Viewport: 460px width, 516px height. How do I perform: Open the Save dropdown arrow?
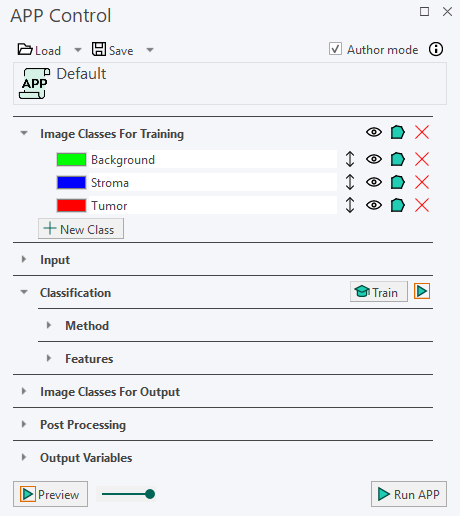150,50
